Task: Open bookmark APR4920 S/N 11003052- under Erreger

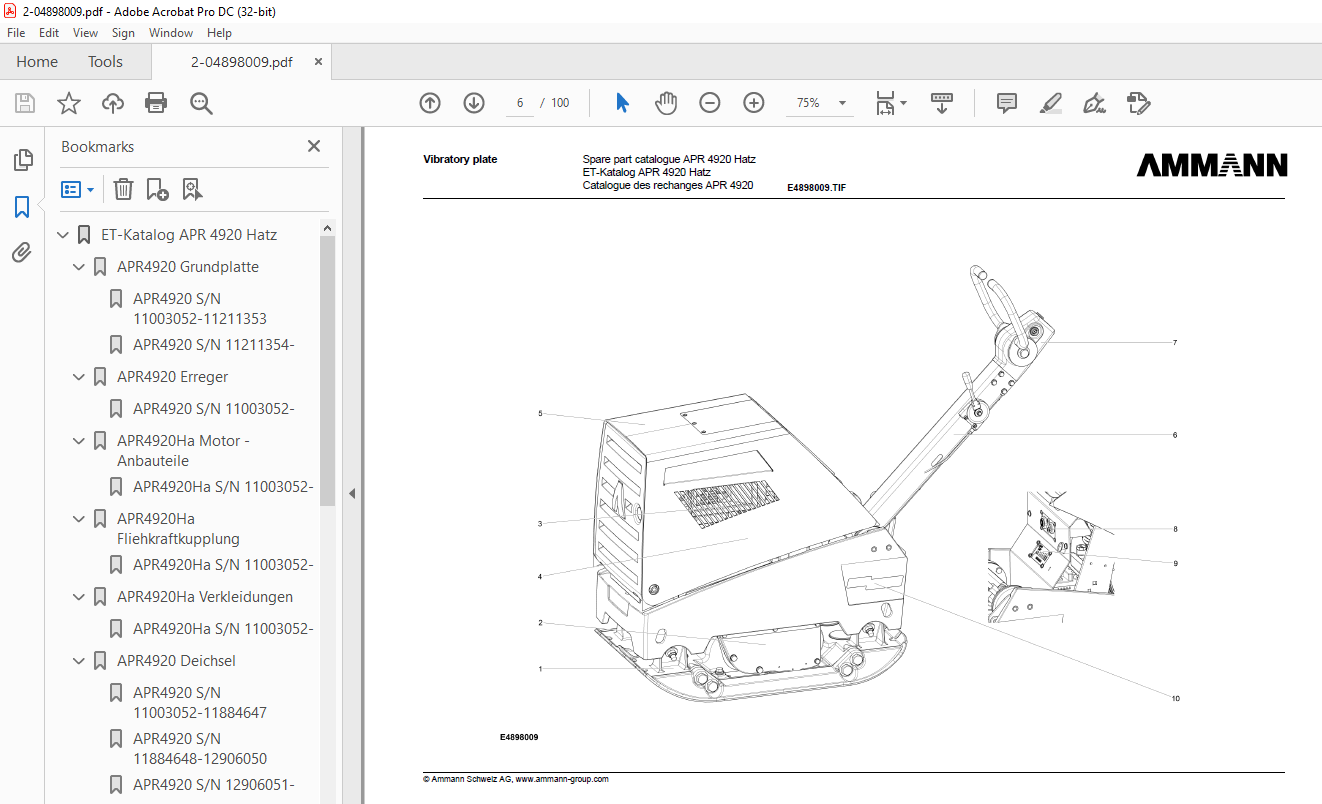Action: pyautogui.click(x=214, y=409)
